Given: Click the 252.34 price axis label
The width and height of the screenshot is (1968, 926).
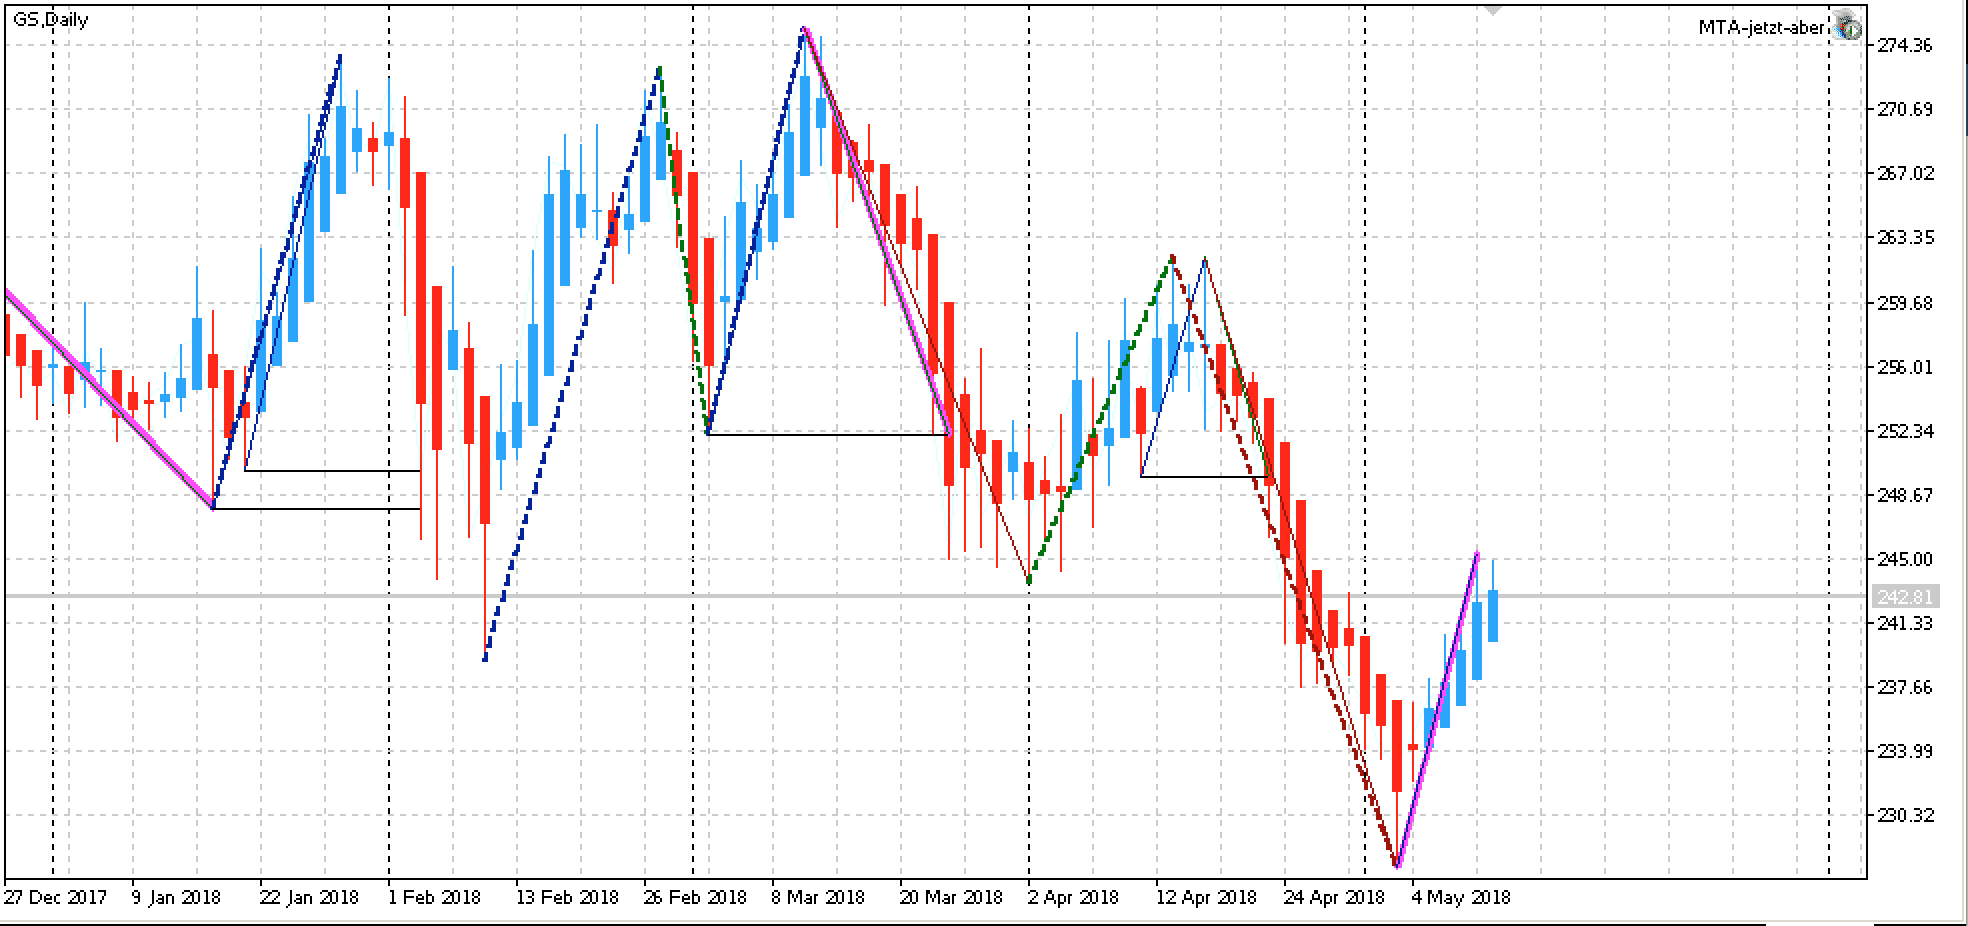Looking at the screenshot, I should [1905, 431].
